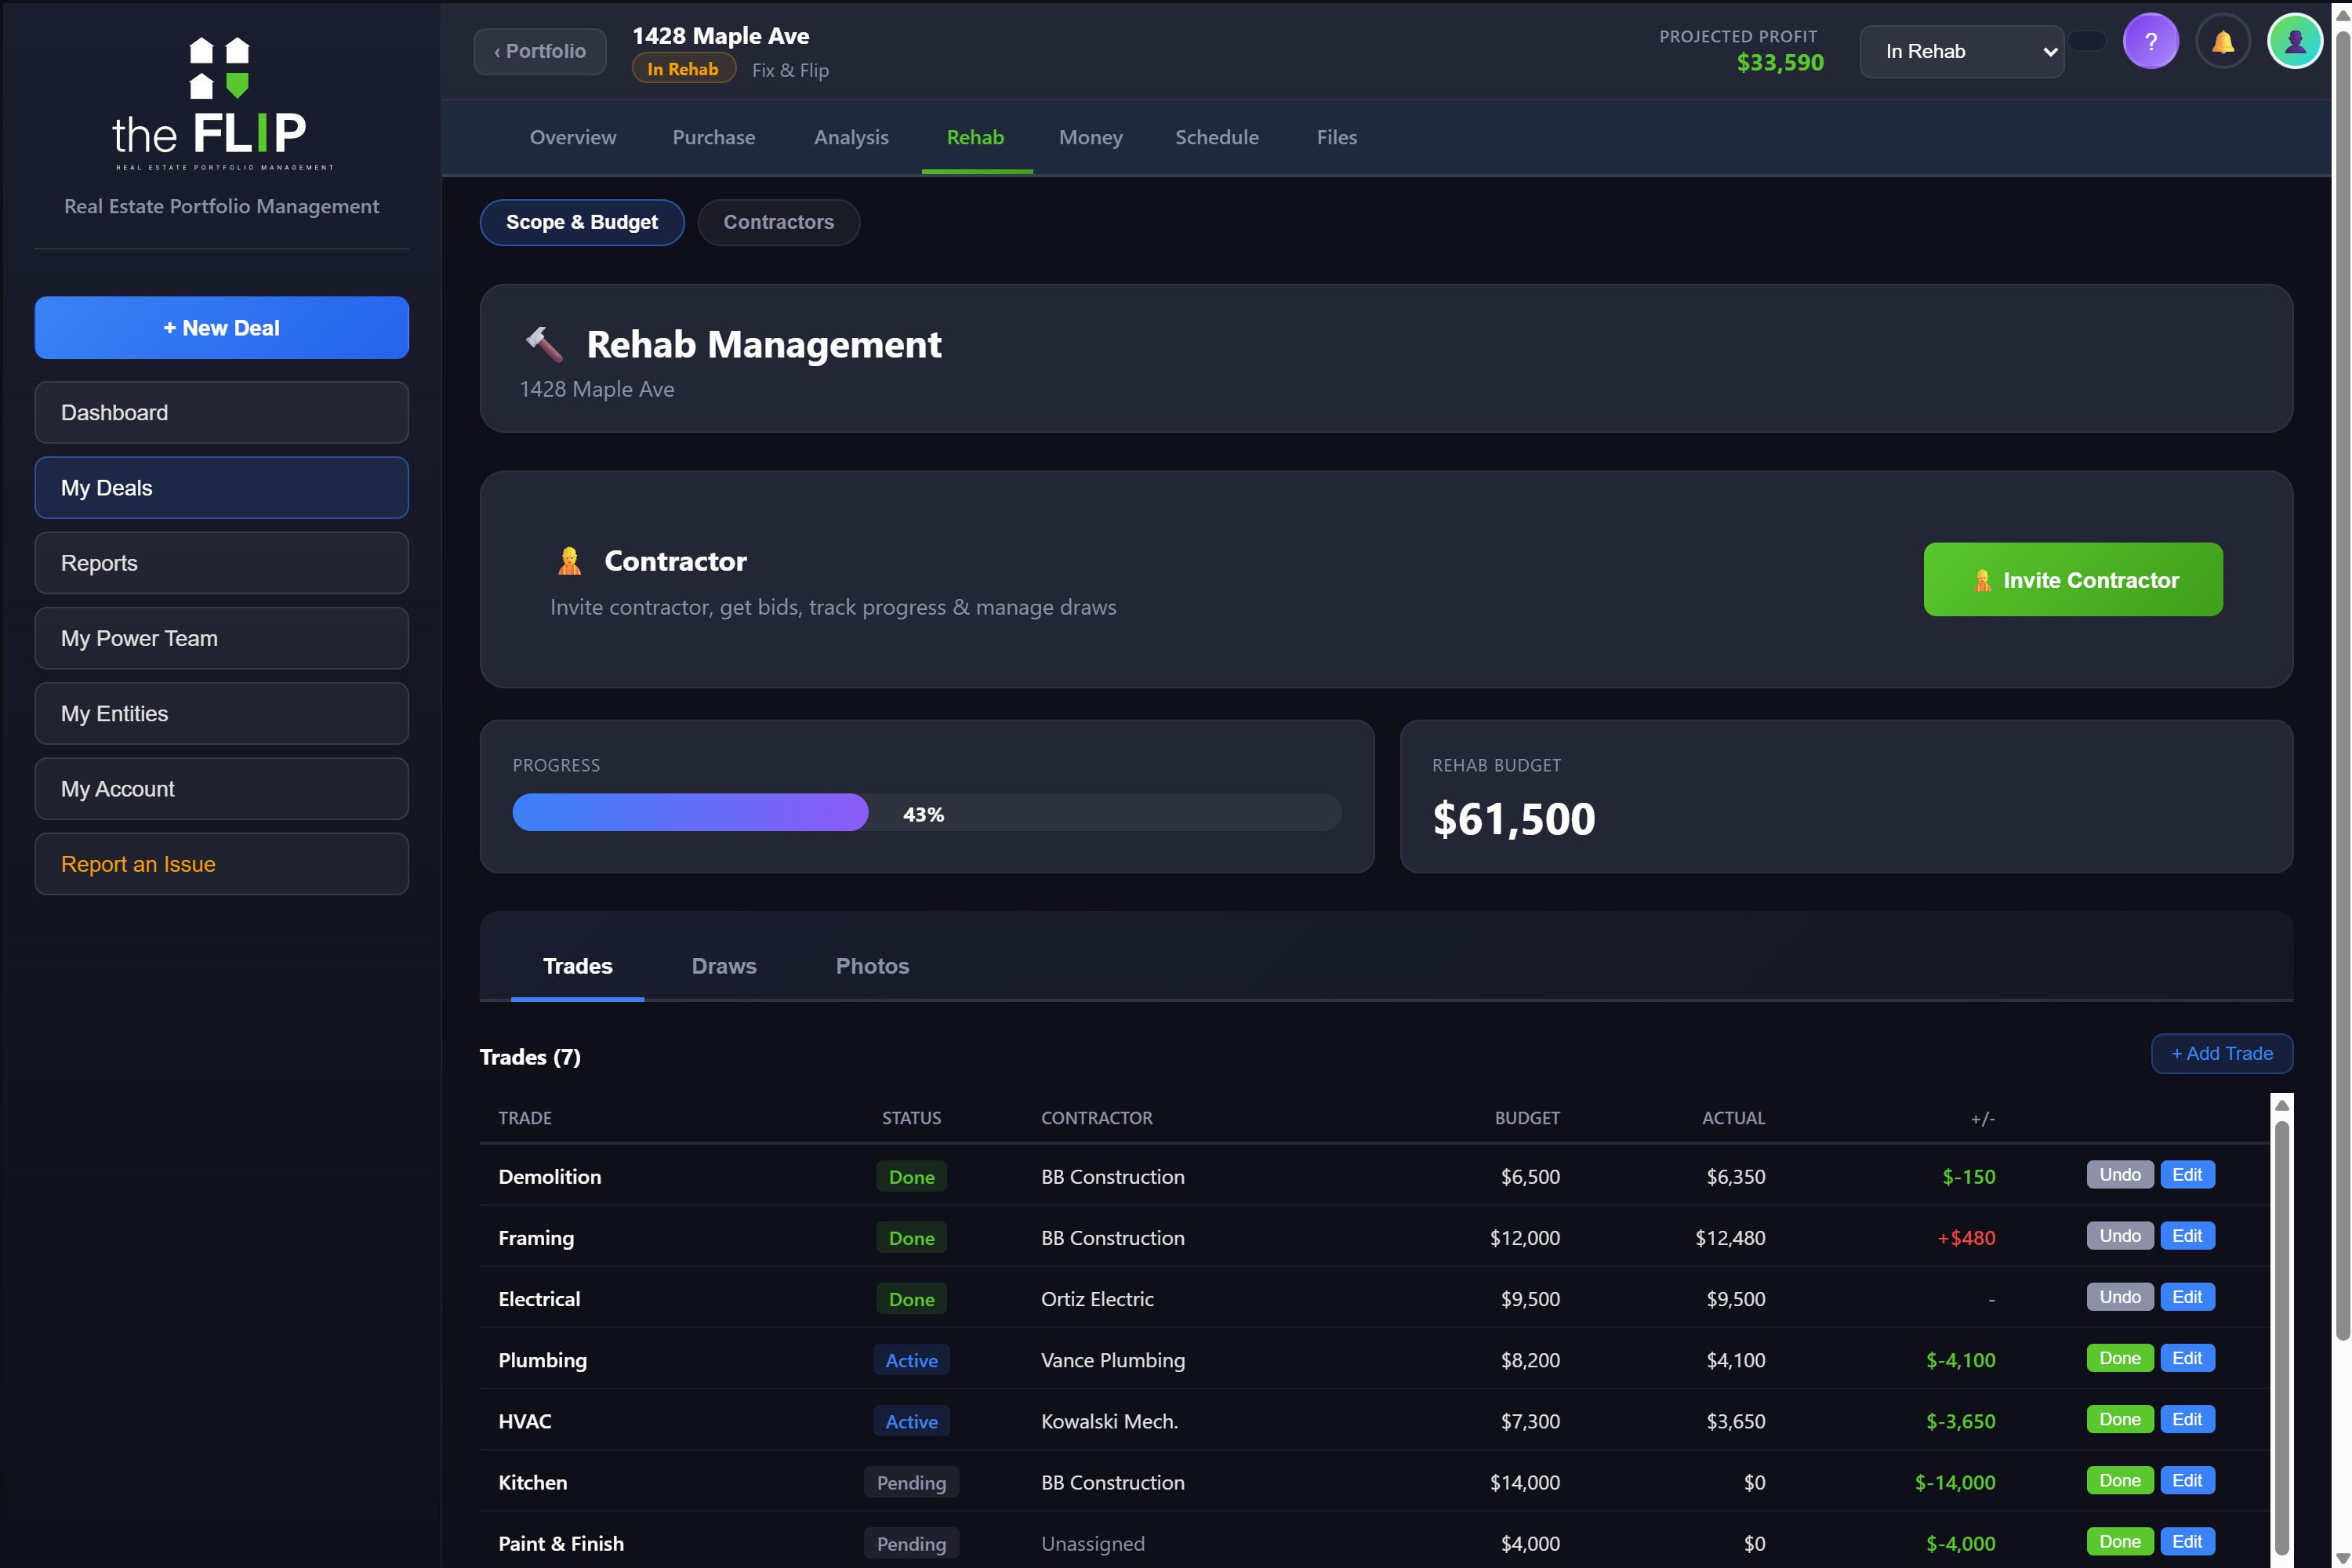Open notifications bell icon
This screenshot has height=1568, width=2352.
click(x=2222, y=42)
